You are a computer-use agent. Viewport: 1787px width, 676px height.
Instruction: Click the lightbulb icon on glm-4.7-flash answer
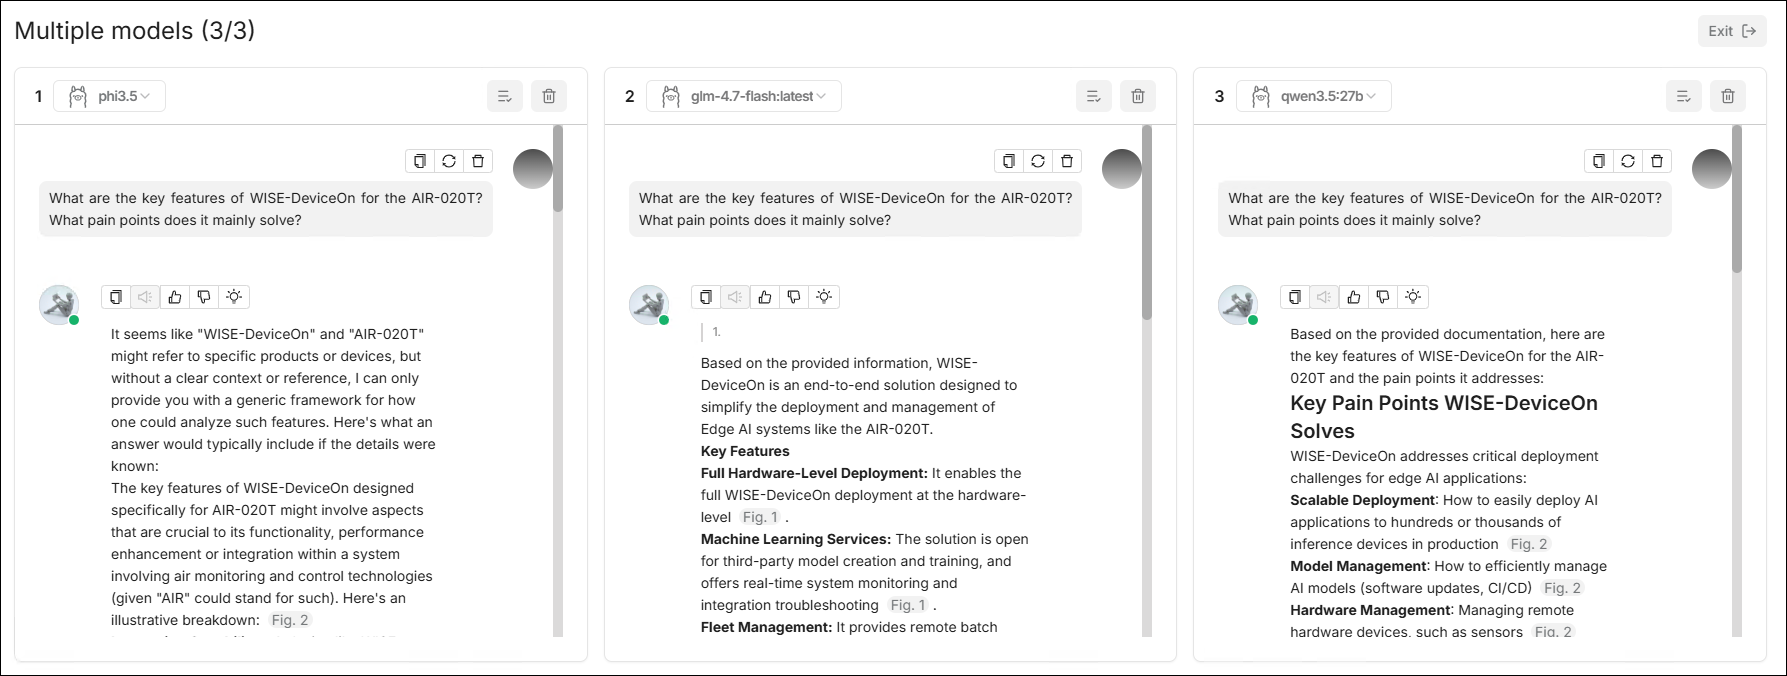tap(824, 297)
